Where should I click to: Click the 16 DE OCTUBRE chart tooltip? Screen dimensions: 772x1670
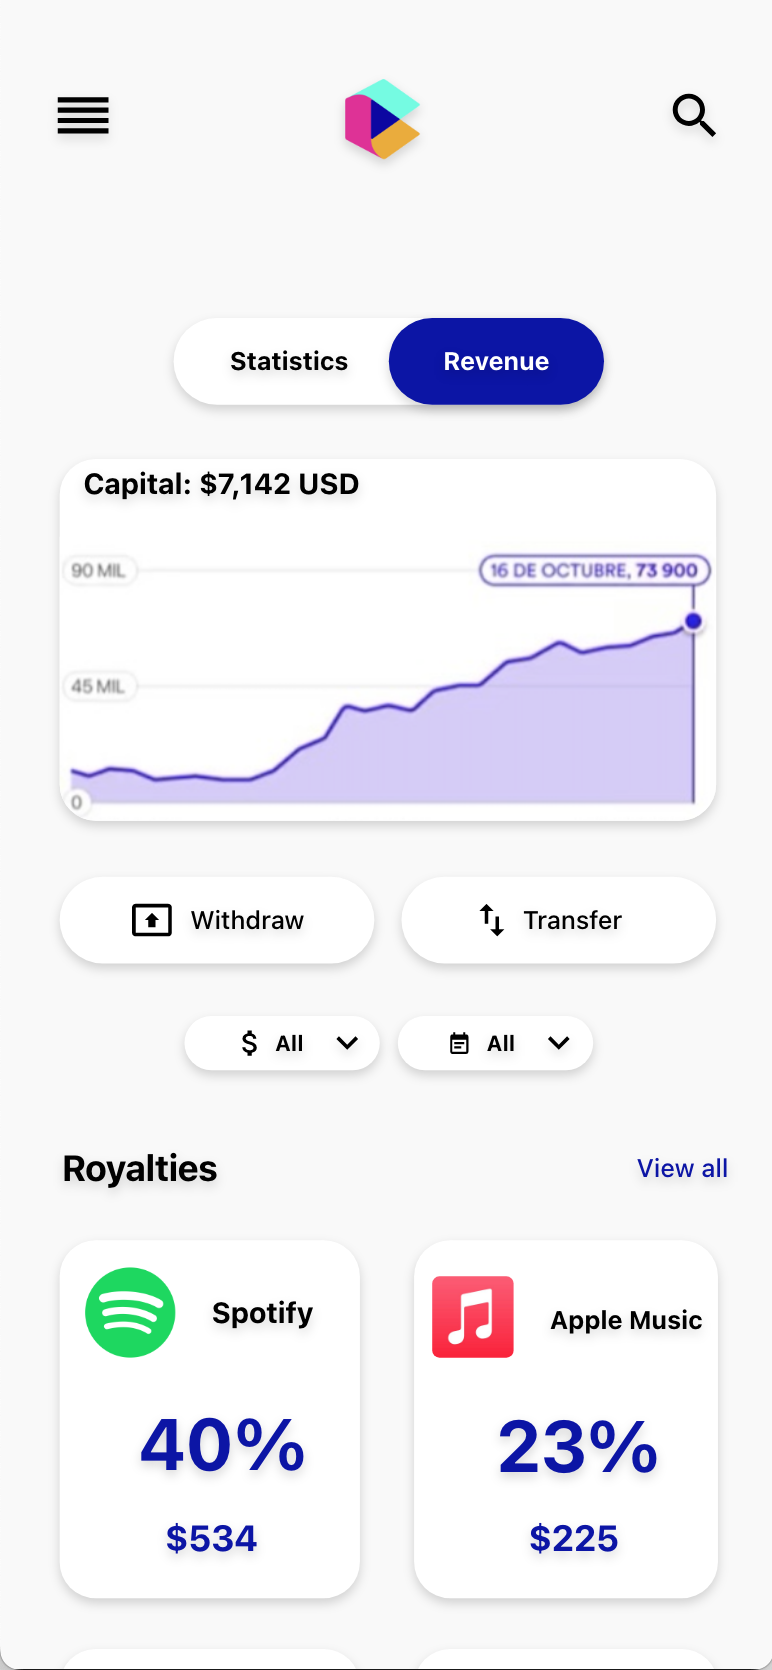pos(594,571)
